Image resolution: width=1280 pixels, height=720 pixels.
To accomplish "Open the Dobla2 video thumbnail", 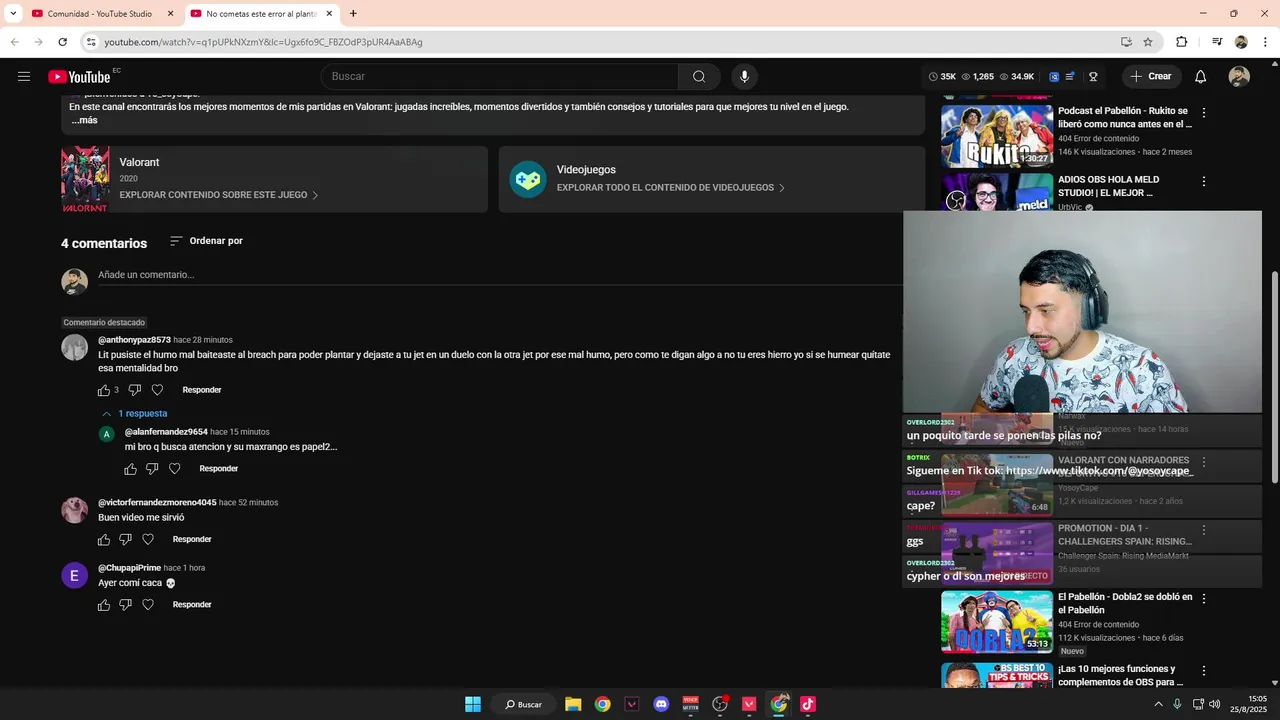I will pyautogui.click(x=997, y=622).
